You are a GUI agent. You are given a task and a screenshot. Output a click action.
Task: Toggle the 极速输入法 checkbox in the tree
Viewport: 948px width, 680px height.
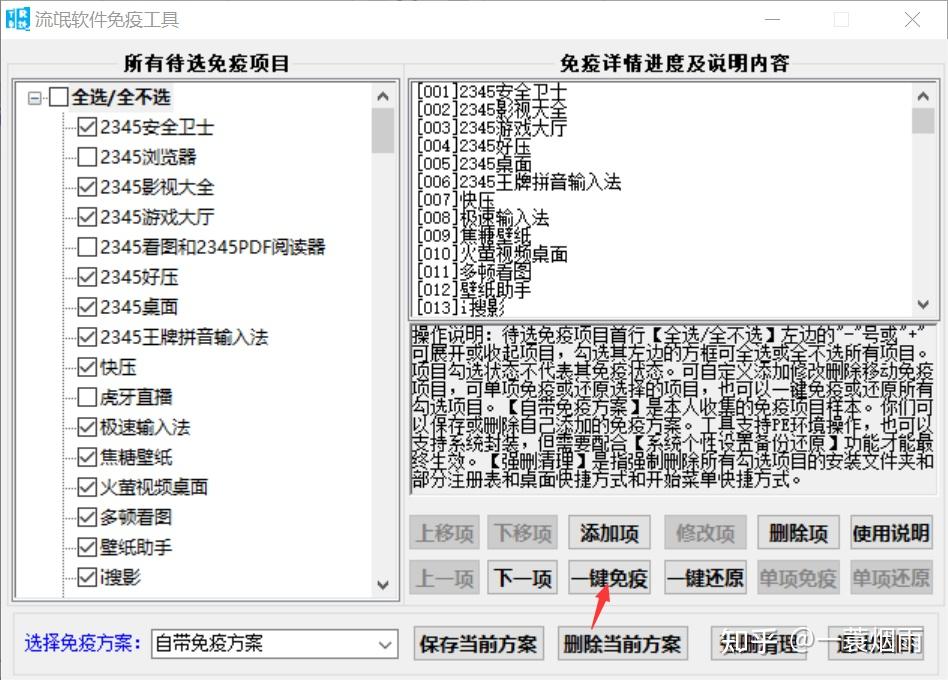pyautogui.click(x=87, y=427)
